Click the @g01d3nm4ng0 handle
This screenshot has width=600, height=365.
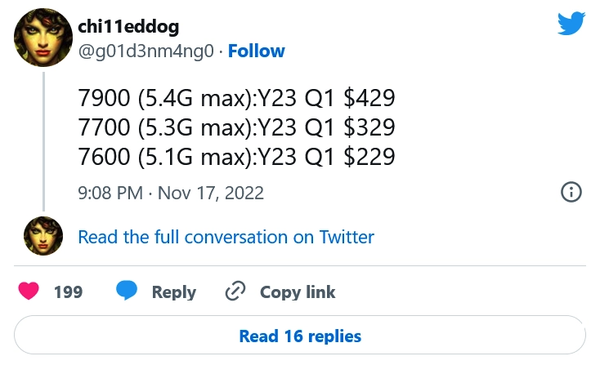pos(146,51)
